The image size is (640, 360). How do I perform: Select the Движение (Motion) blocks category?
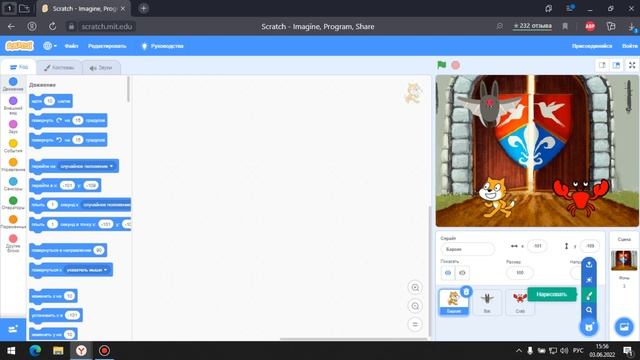pyautogui.click(x=13, y=84)
